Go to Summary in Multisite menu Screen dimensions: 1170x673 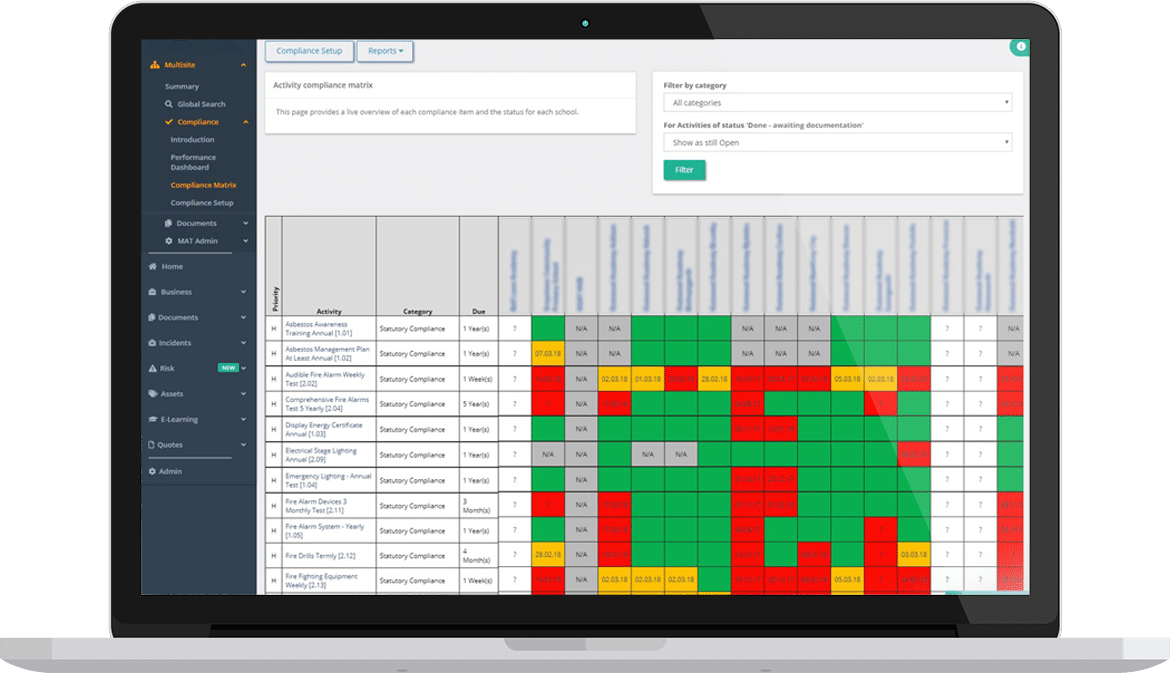tap(182, 87)
